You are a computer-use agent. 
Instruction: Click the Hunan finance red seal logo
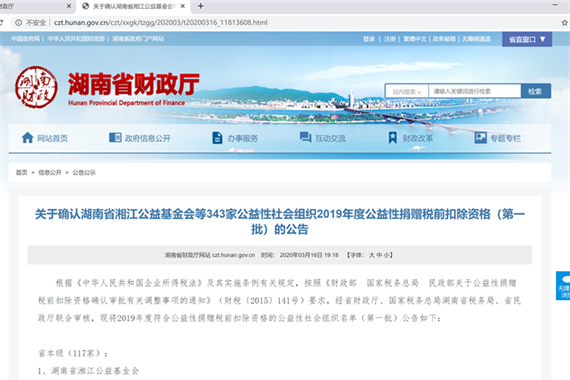point(36,87)
